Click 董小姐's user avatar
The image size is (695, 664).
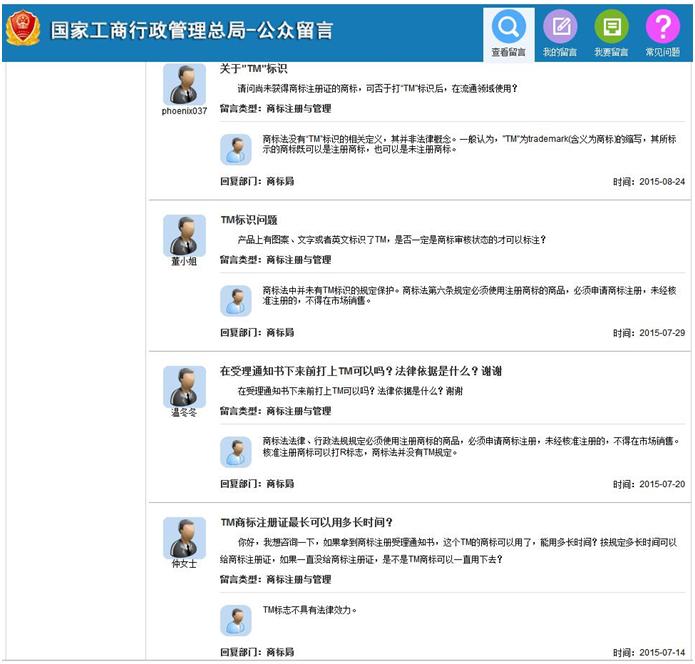pos(184,235)
